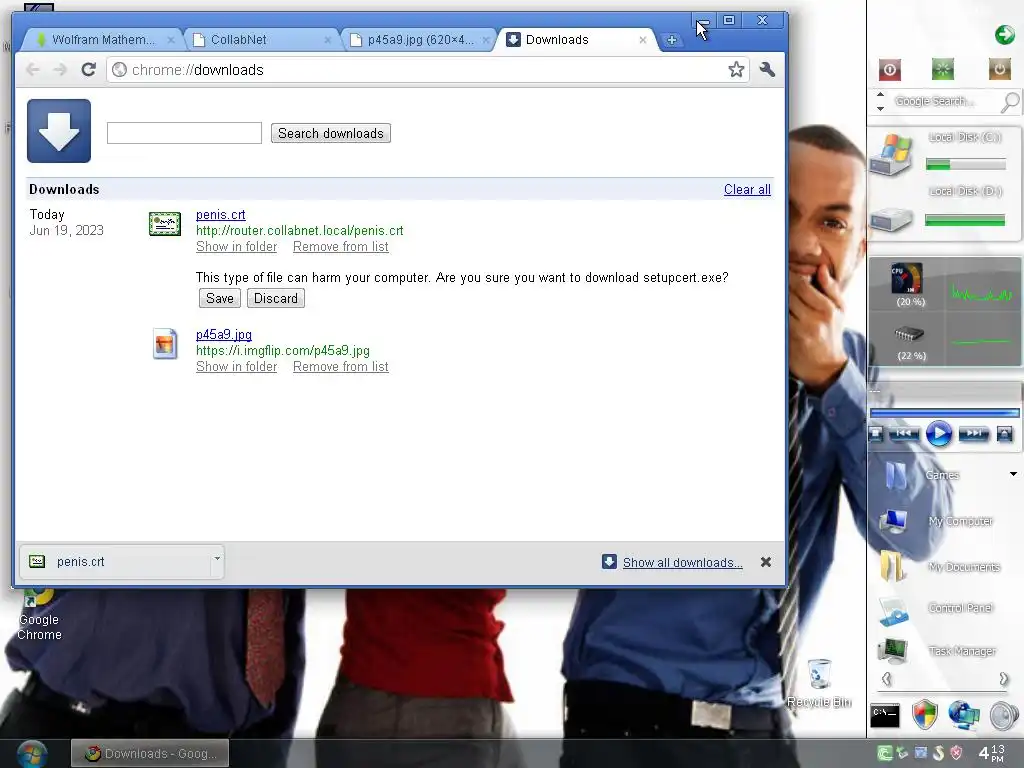Click the magnifier search icon in sidebar
Viewport: 1024px width, 768px height.
[1010, 102]
